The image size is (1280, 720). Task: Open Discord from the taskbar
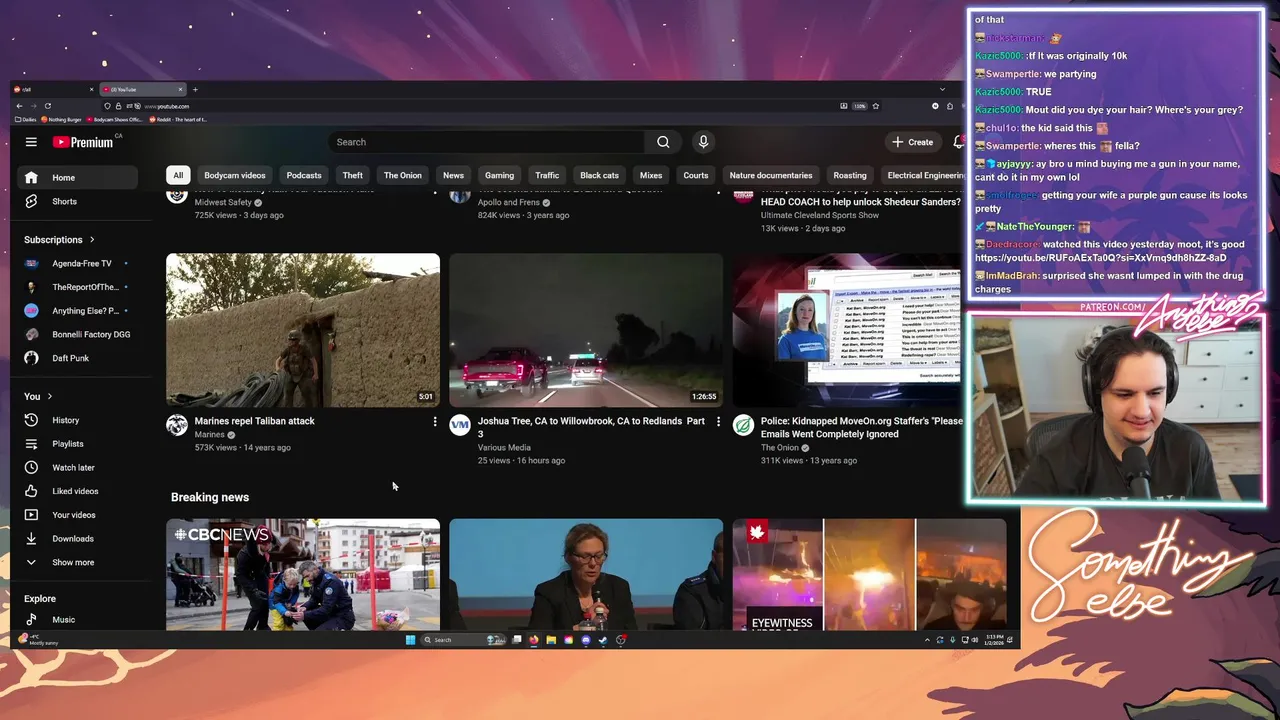[586, 640]
